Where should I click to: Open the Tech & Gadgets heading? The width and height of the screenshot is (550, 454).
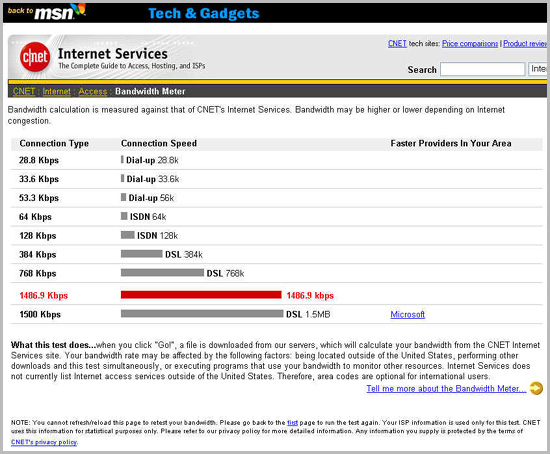click(203, 13)
